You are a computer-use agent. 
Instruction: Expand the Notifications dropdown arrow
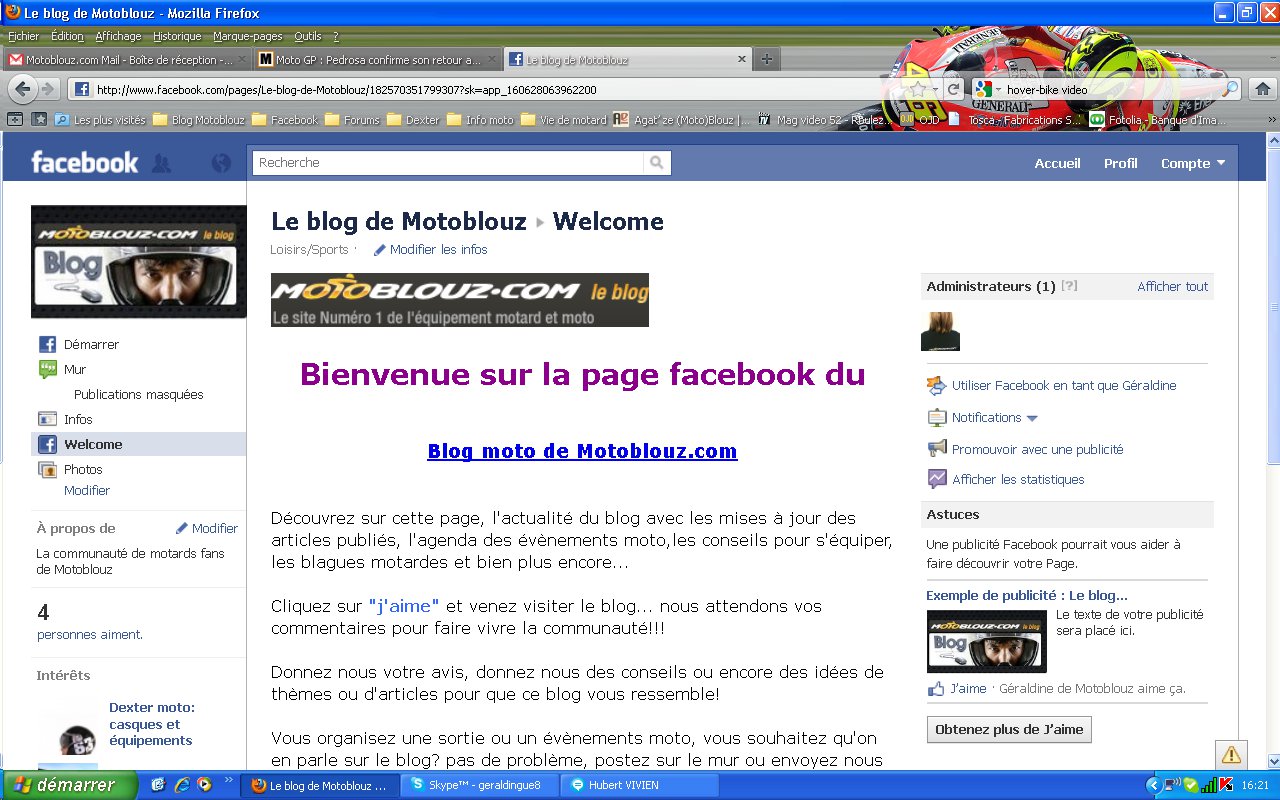coord(1032,418)
